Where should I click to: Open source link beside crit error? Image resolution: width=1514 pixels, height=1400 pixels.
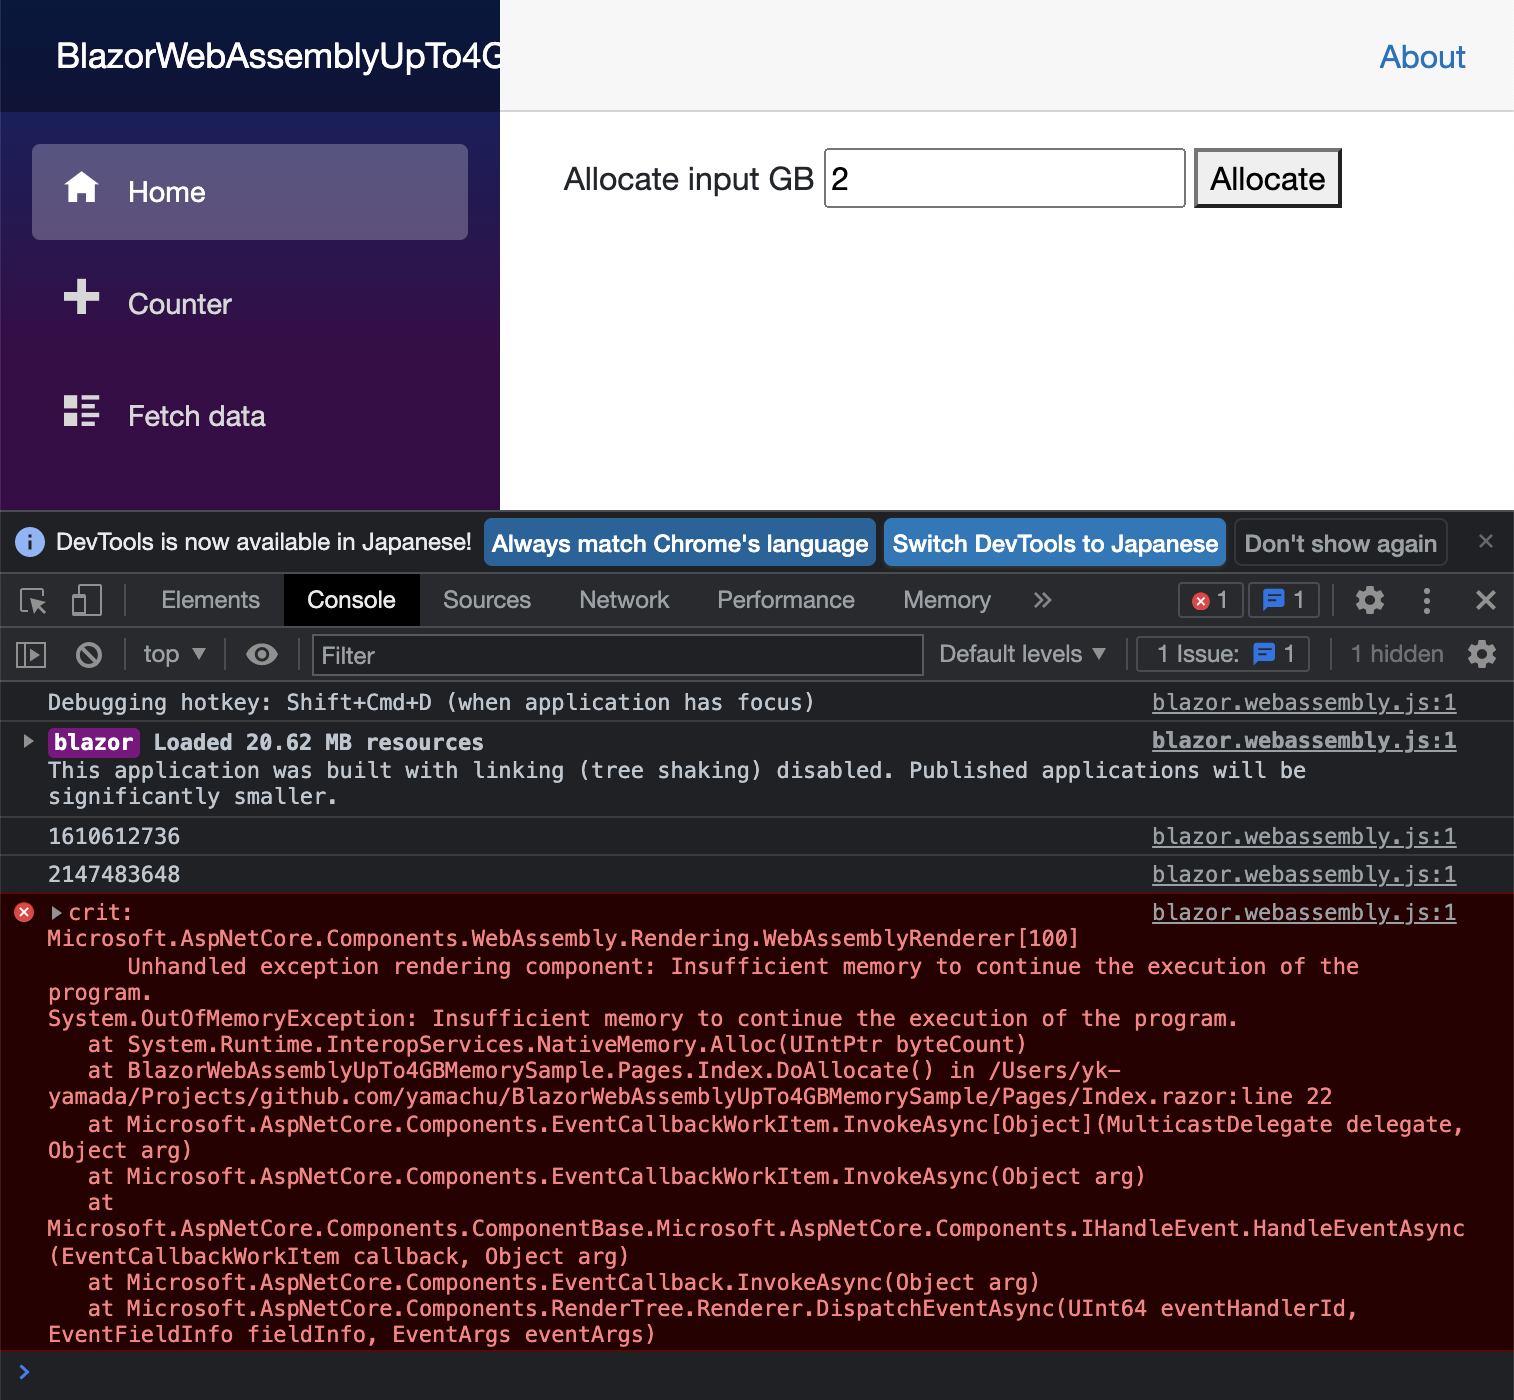[1303, 912]
